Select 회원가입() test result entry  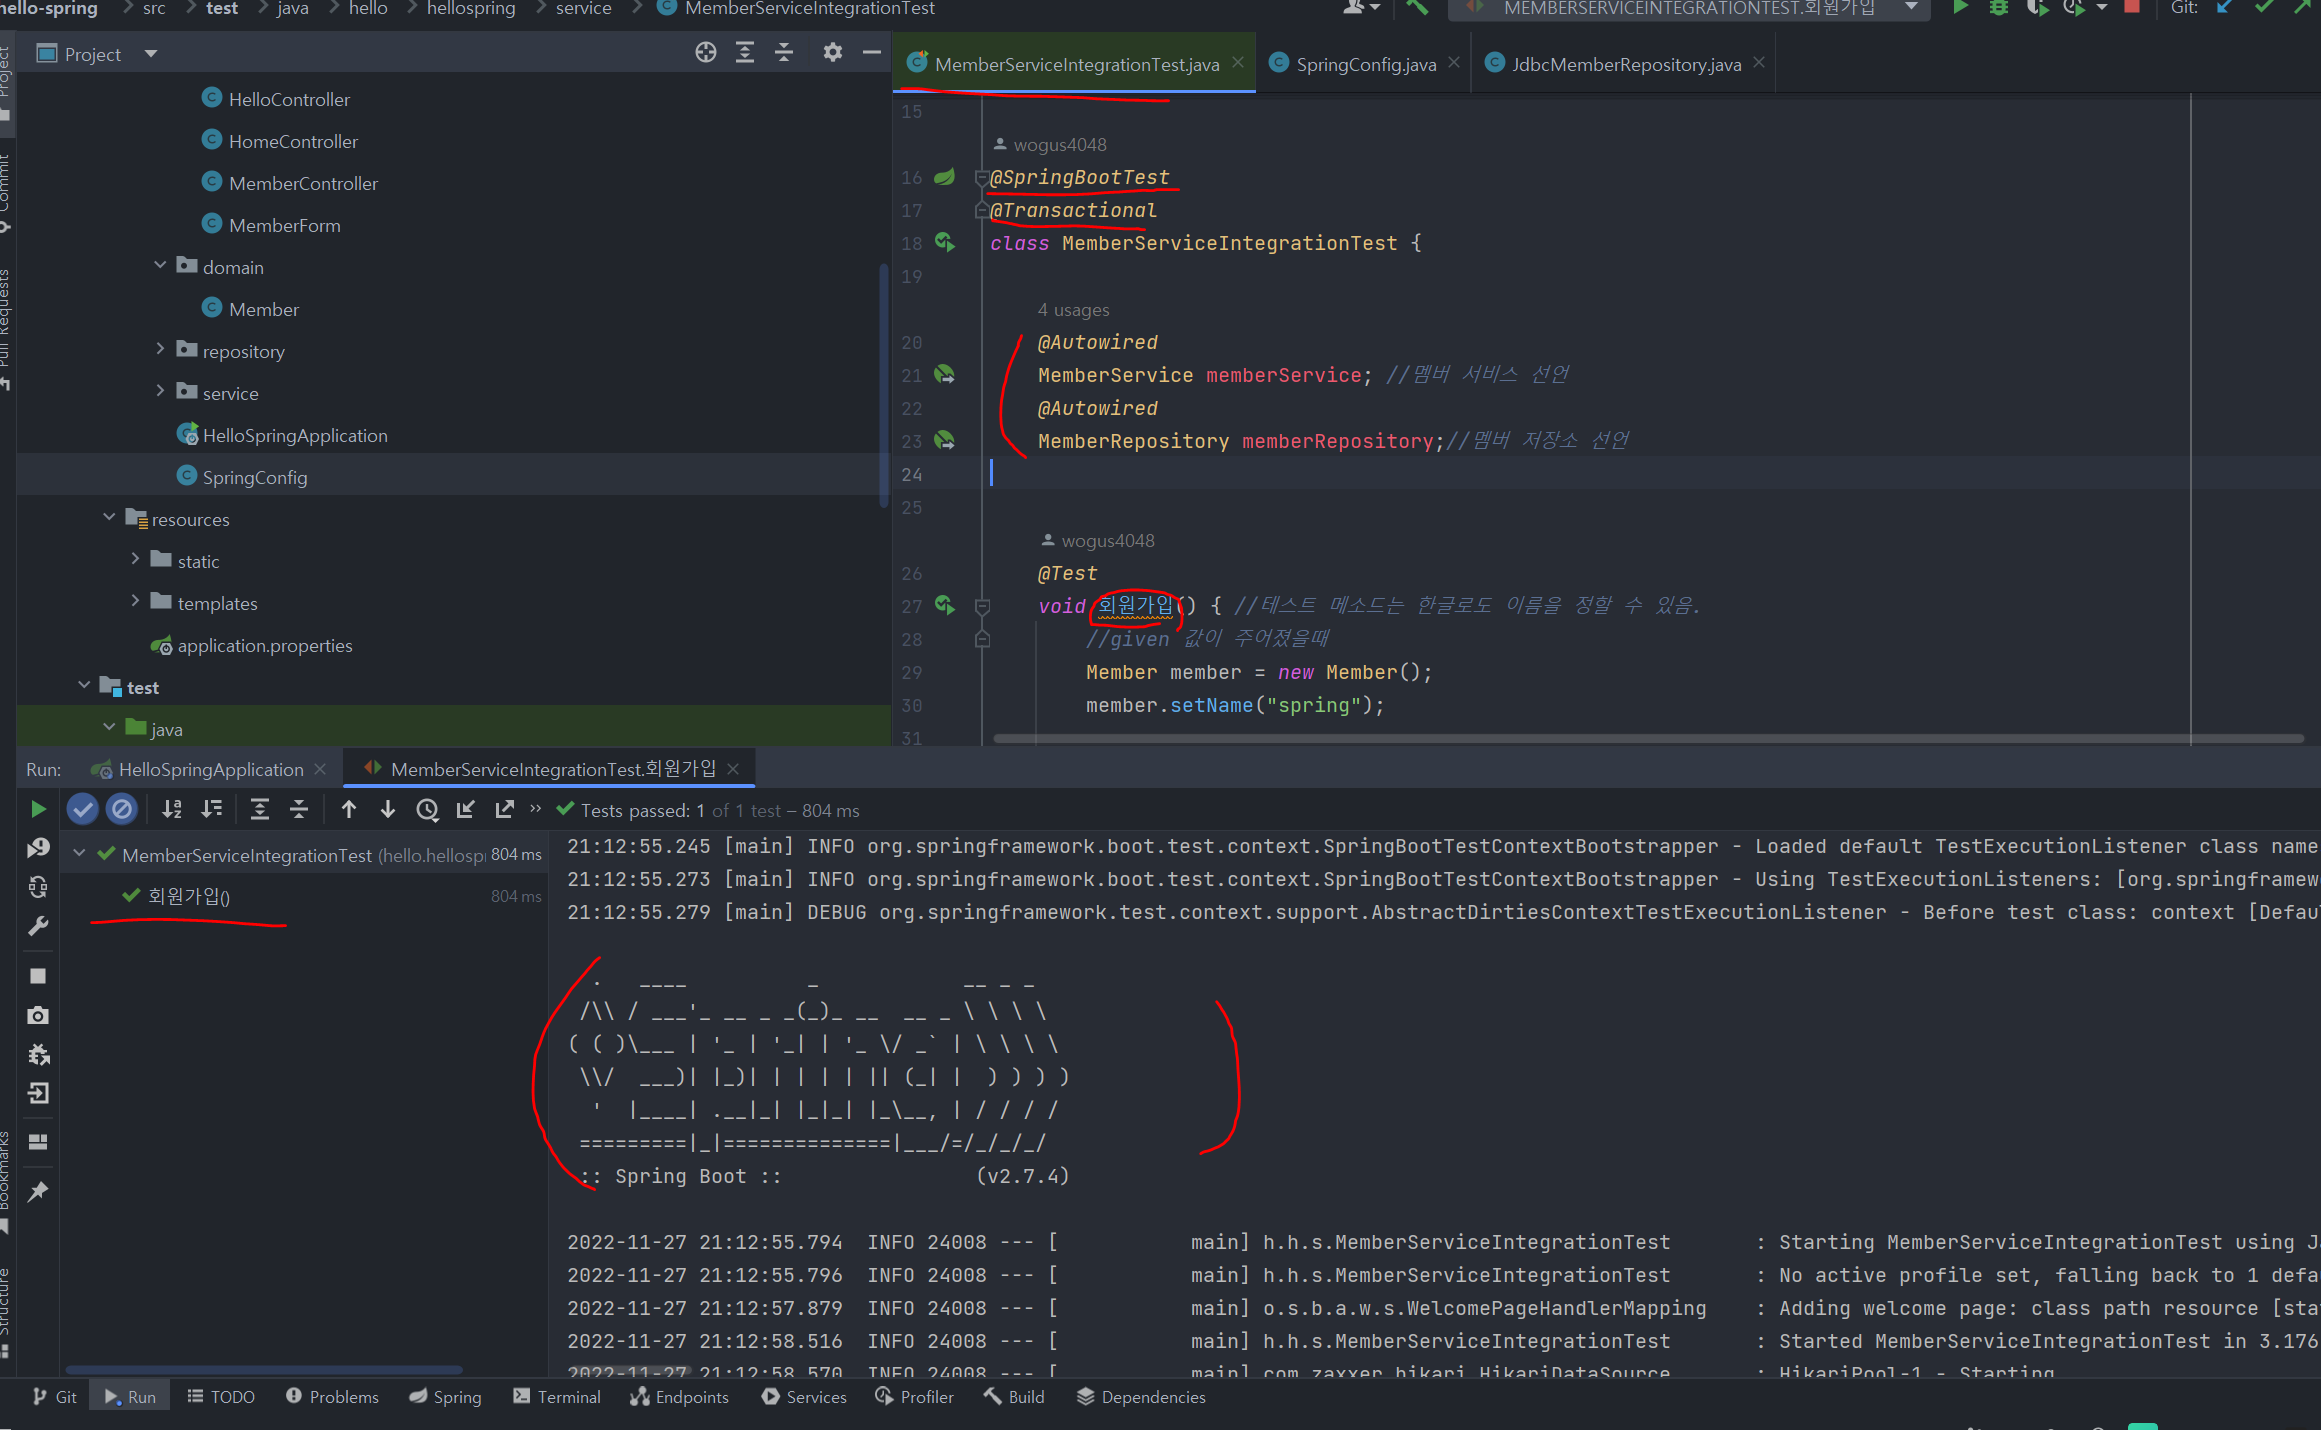pos(188,896)
